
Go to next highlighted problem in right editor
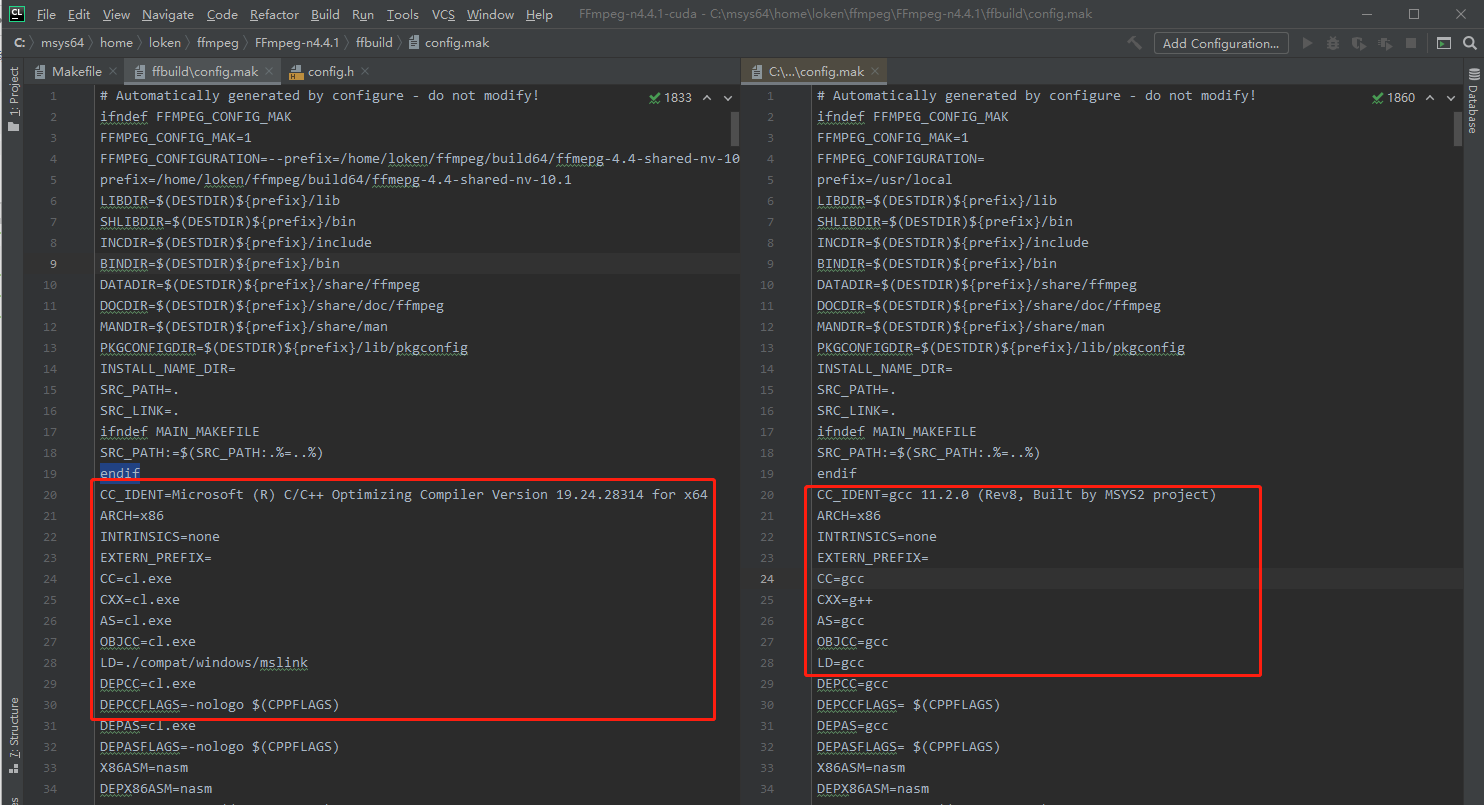click(1451, 97)
